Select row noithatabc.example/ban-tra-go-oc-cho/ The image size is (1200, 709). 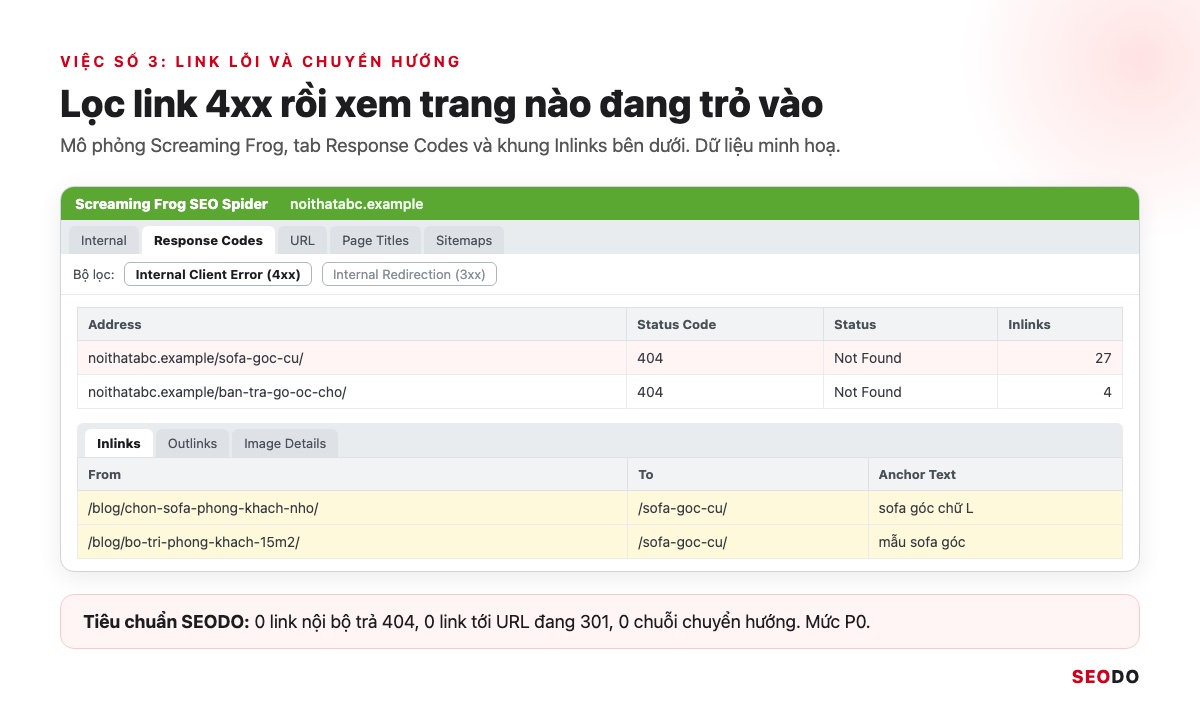(600, 392)
